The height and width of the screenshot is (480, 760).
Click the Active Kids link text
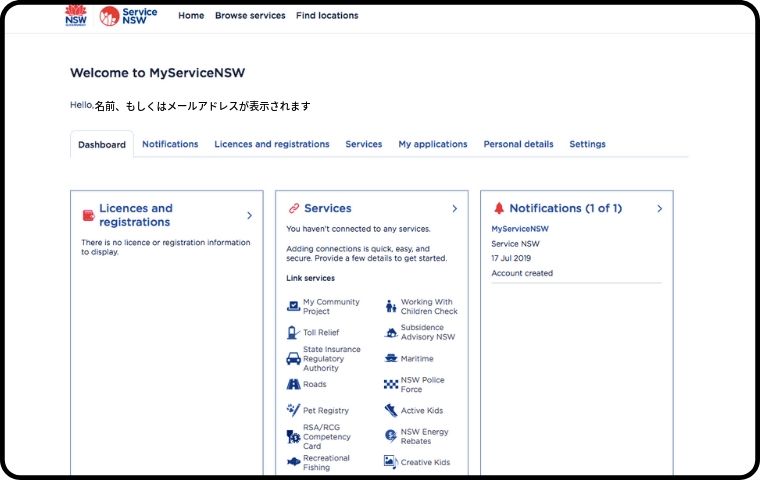[x=422, y=411]
